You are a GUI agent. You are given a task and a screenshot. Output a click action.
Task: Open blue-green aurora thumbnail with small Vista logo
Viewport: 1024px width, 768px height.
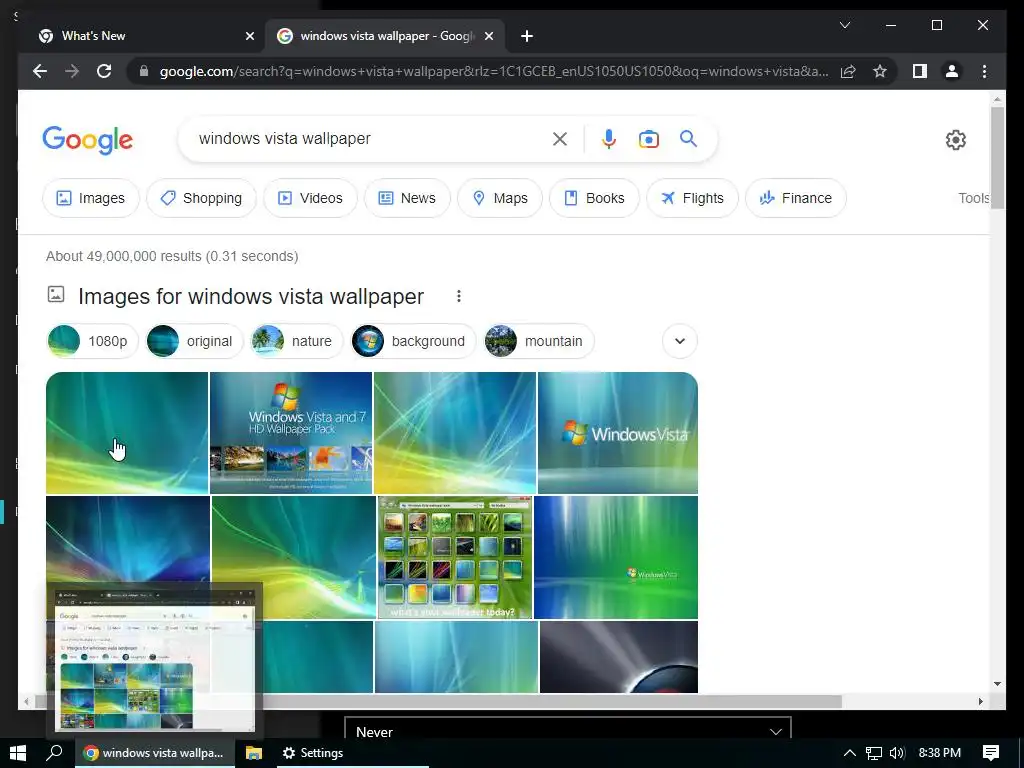[616, 557]
